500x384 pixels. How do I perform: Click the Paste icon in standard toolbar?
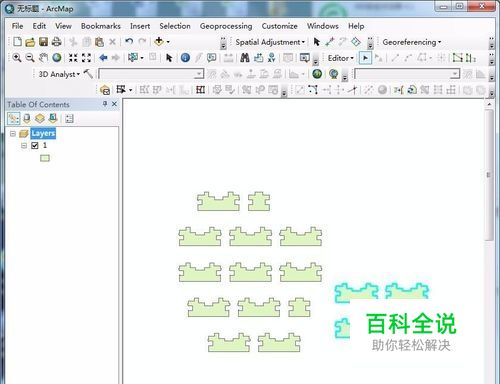[99, 42]
